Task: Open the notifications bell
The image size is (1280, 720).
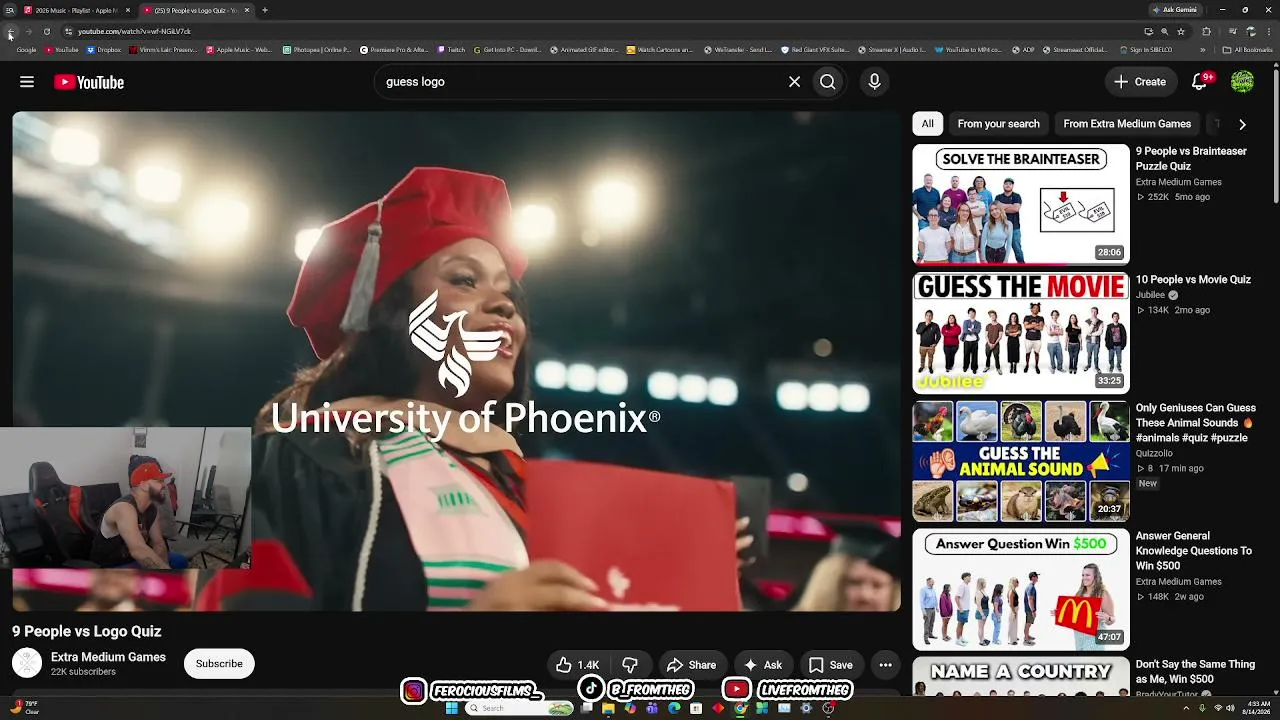Action: pyautogui.click(x=1200, y=82)
